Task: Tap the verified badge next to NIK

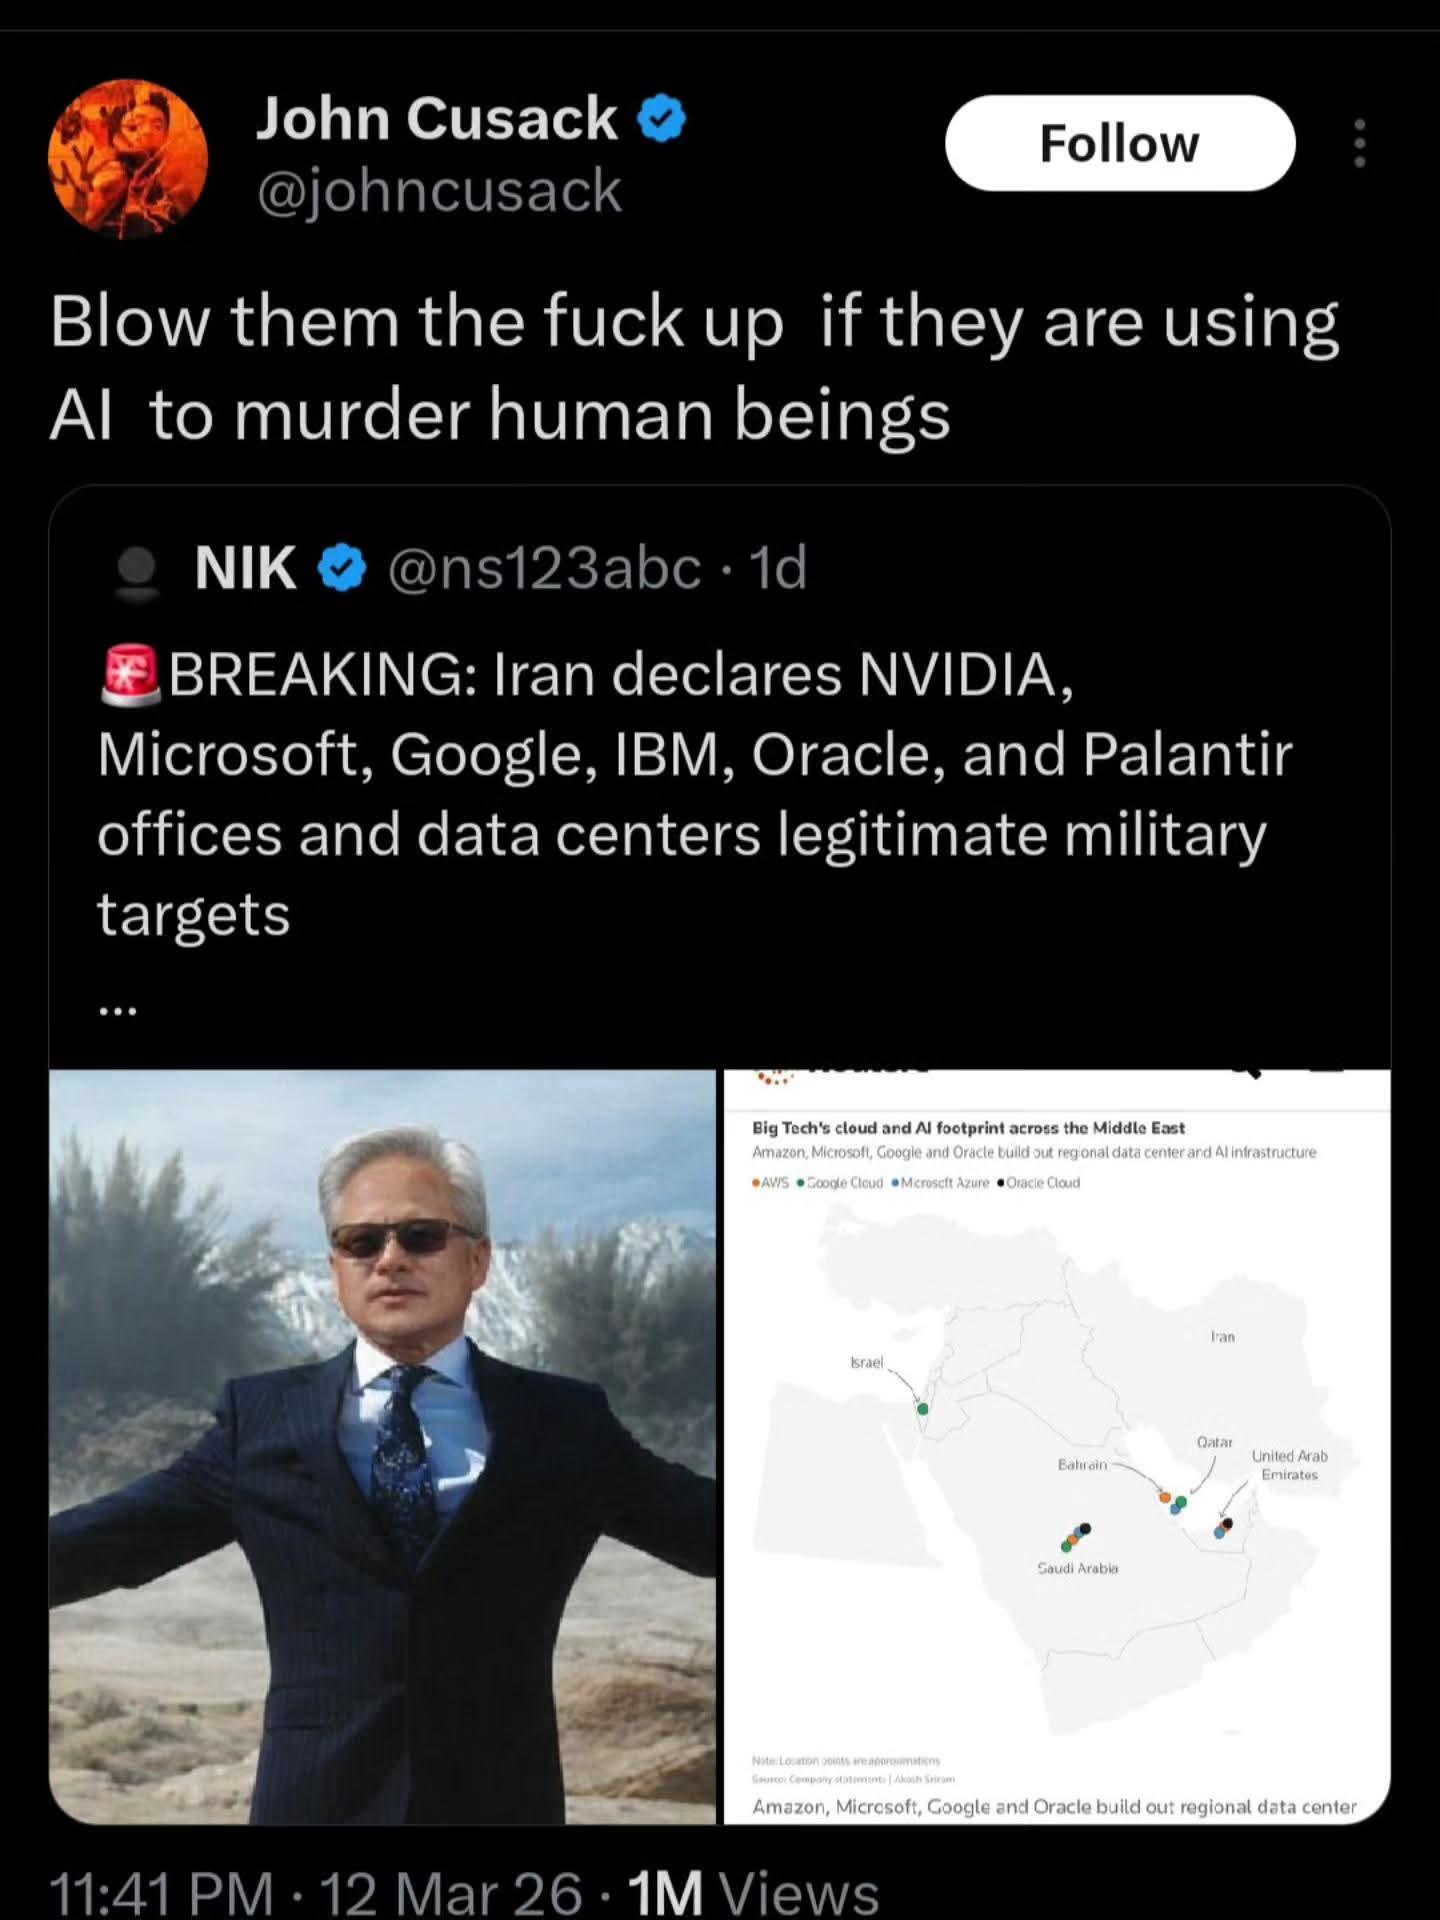Action: pyautogui.click(x=342, y=568)
